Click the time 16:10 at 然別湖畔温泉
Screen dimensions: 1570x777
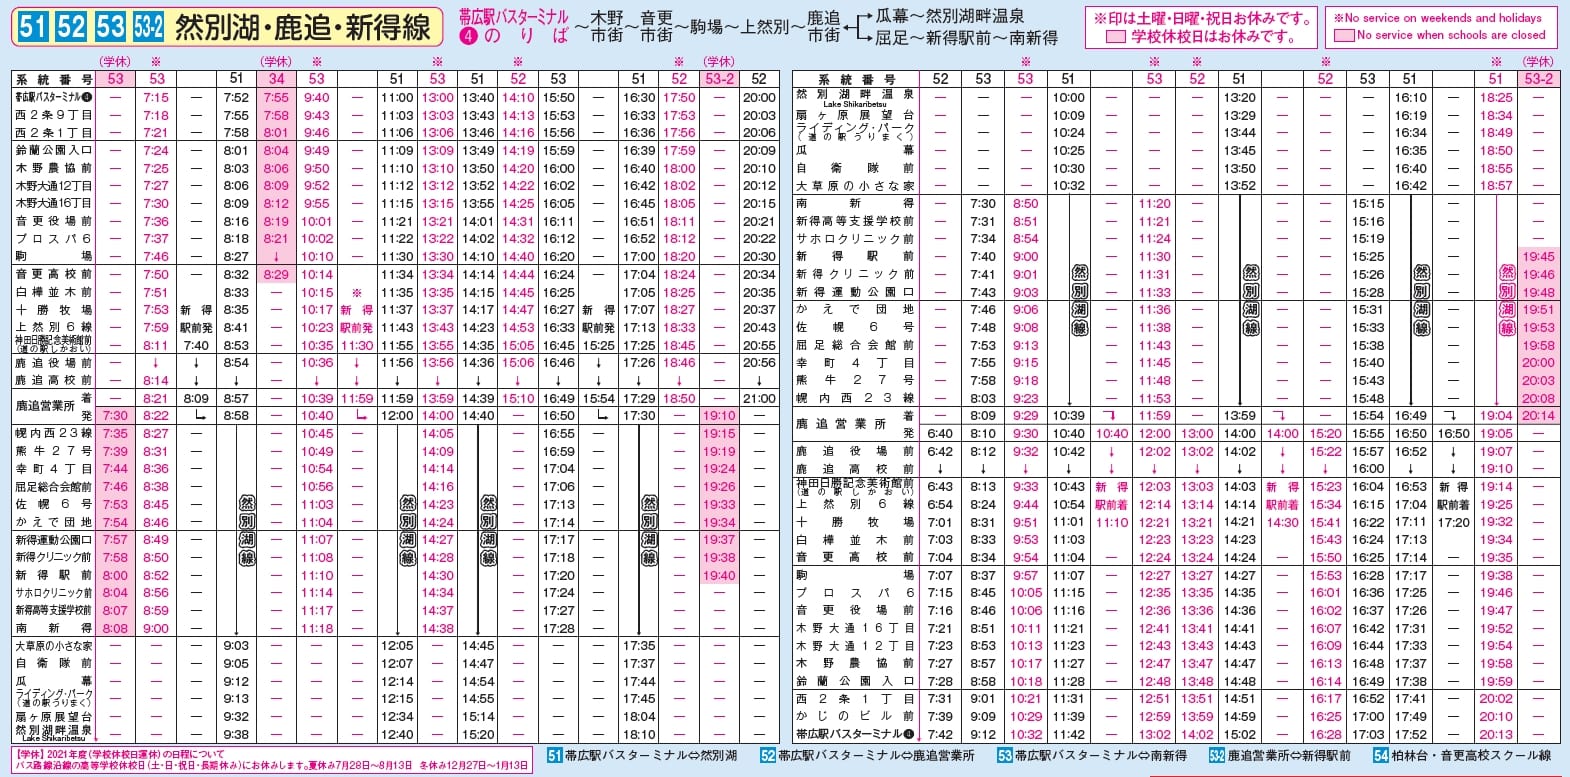(1410, 98)
